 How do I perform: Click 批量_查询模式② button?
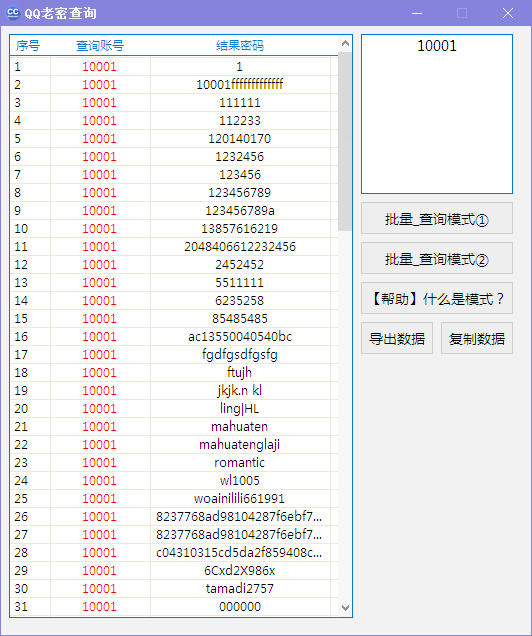437,258
